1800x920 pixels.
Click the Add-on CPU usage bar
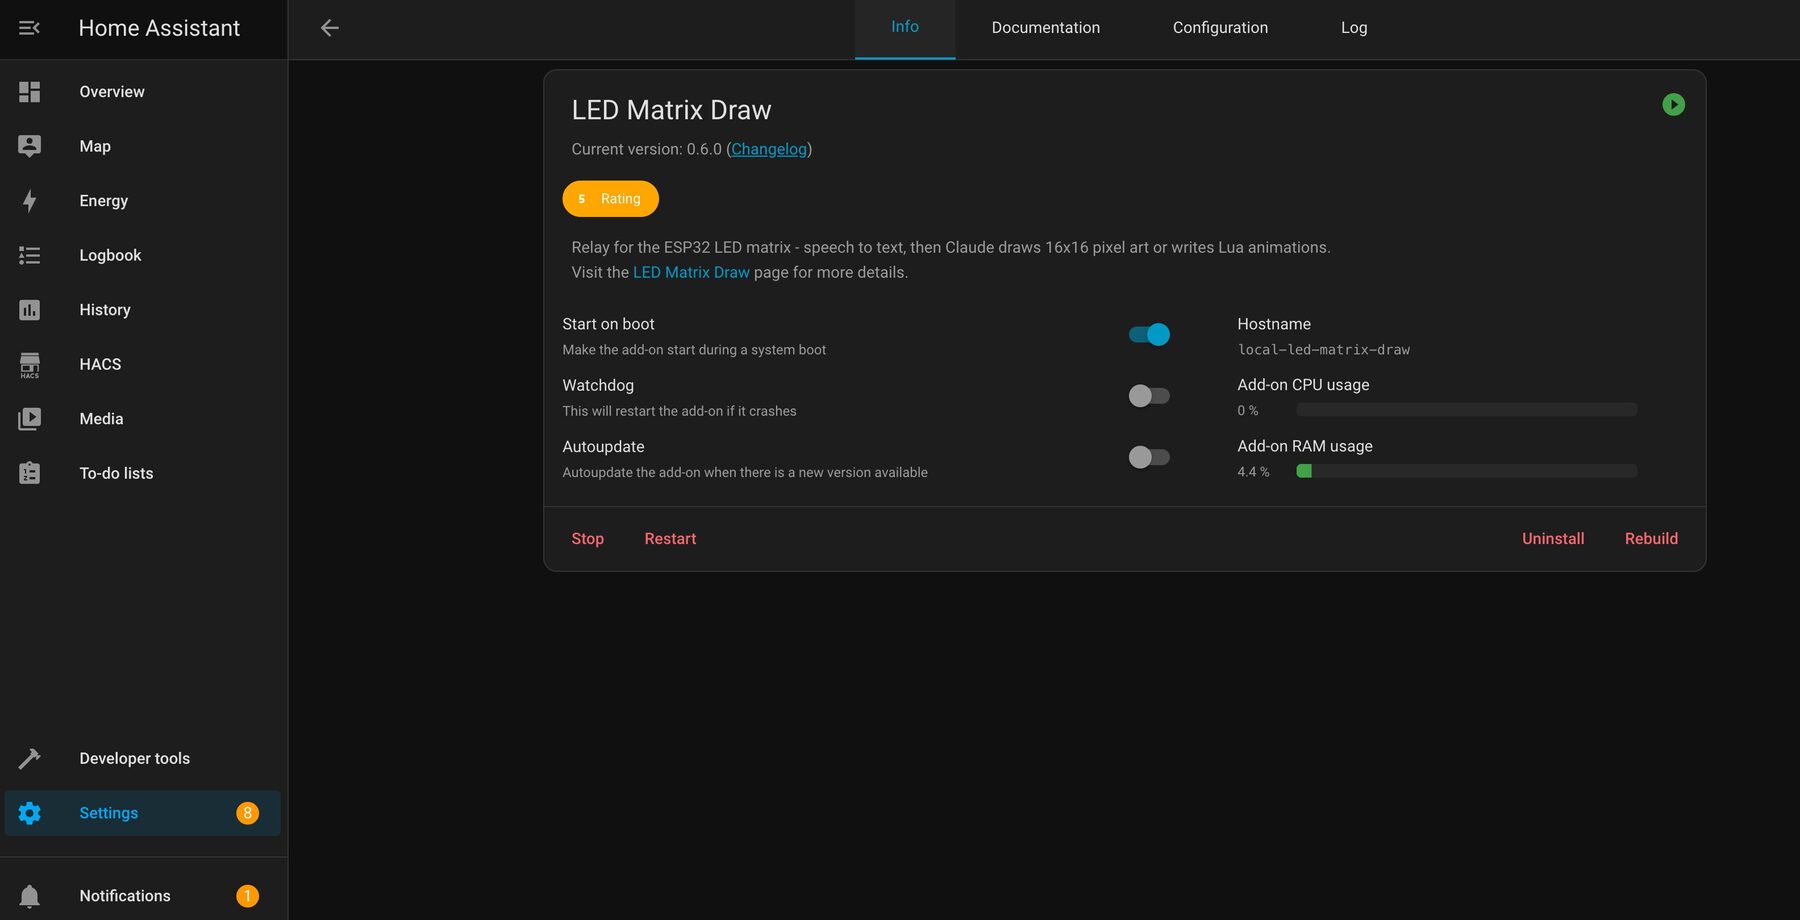coord(1467,410)
